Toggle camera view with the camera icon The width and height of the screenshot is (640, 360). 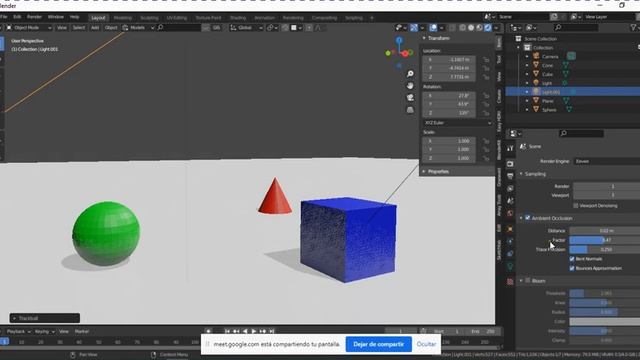tap(410, 98)
